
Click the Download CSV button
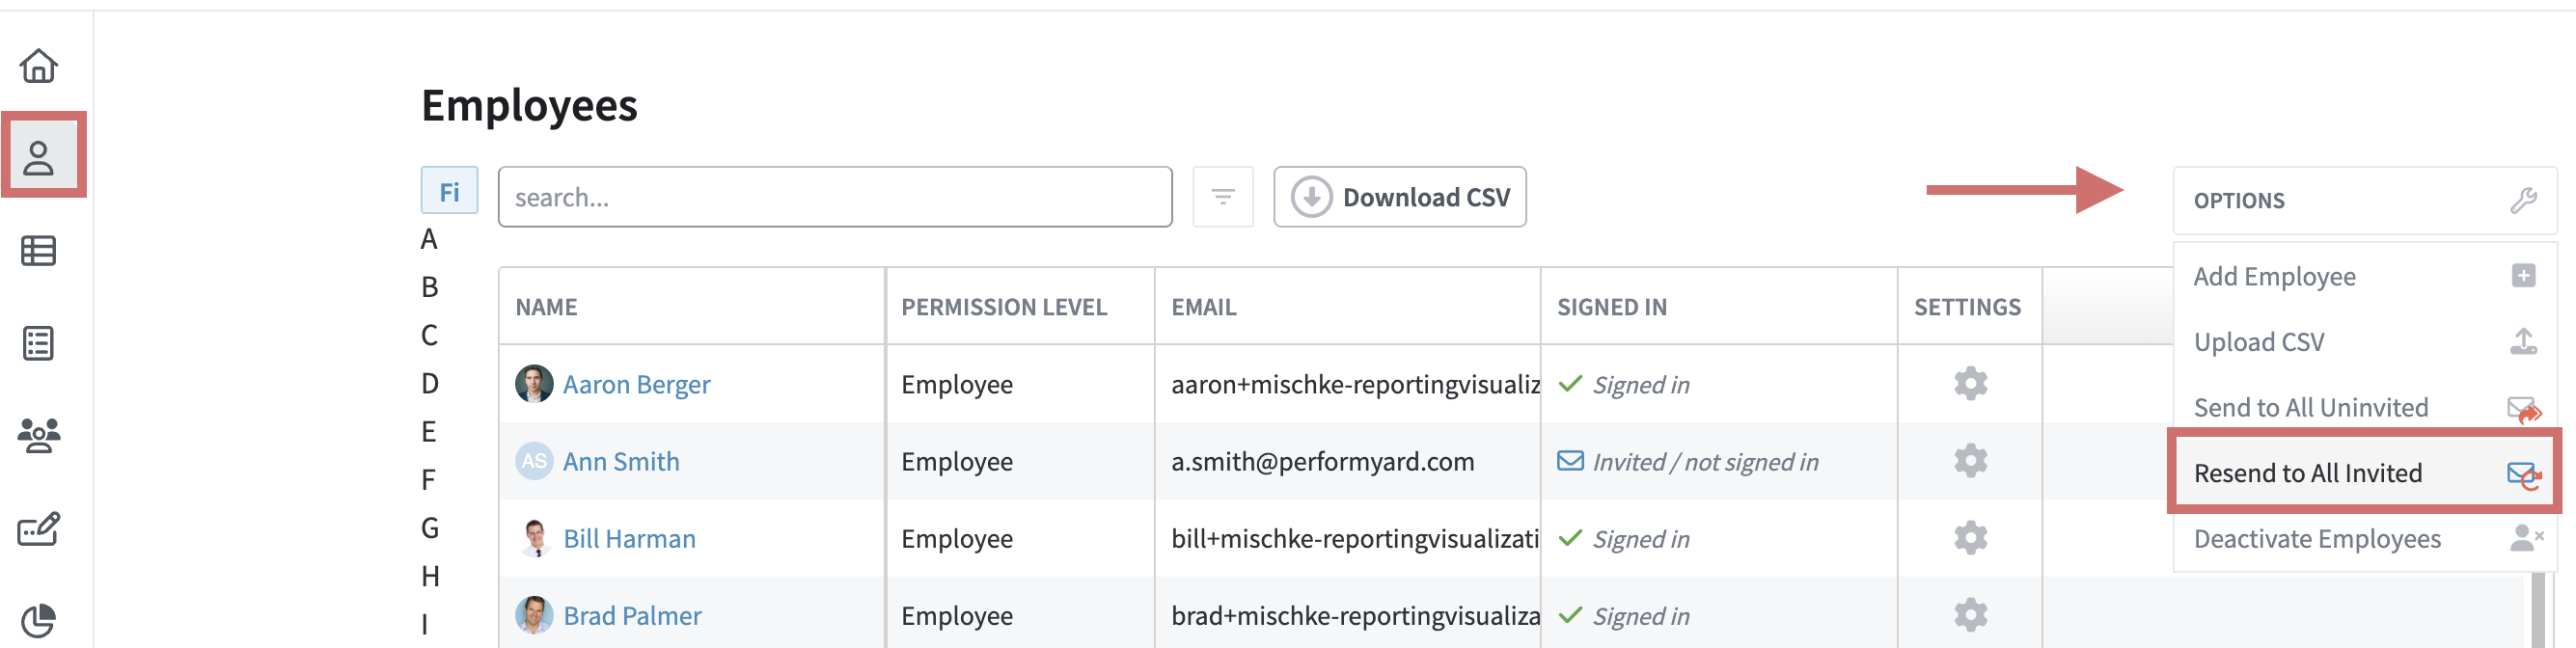(1399, 197)
